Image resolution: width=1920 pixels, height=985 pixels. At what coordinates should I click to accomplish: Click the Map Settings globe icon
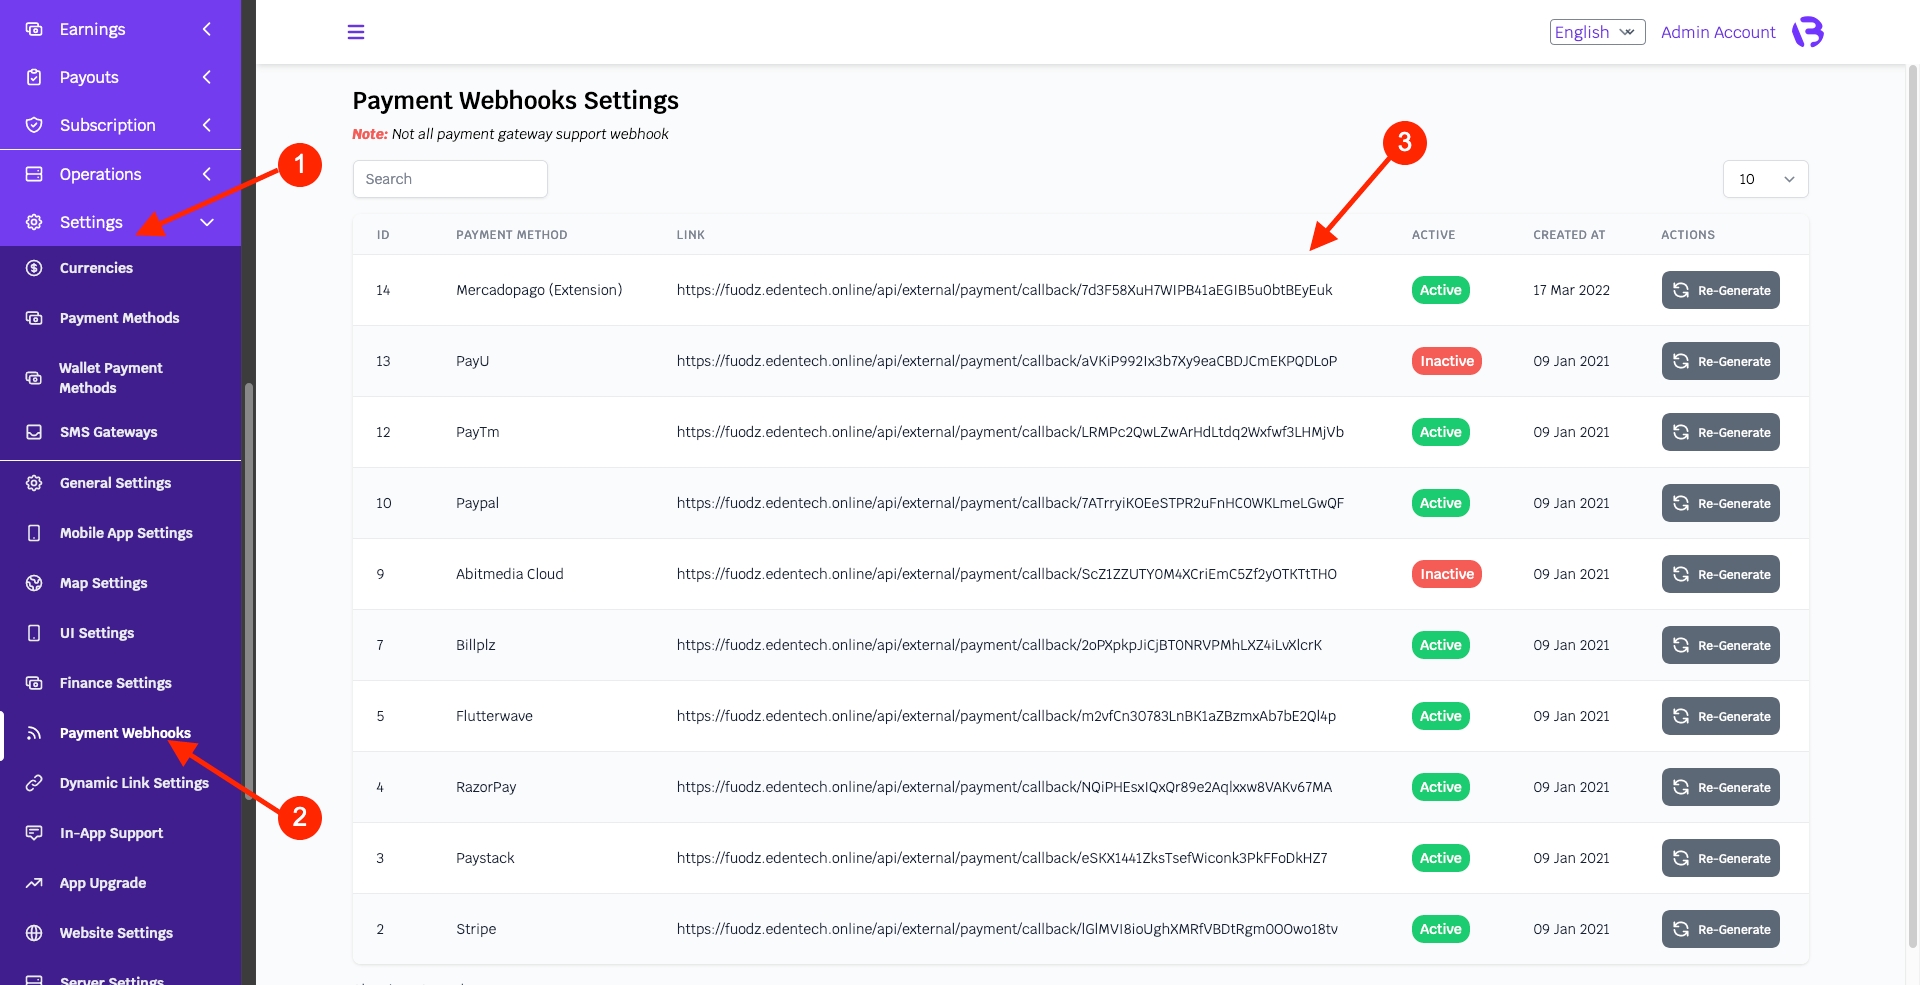click(34, 583)
